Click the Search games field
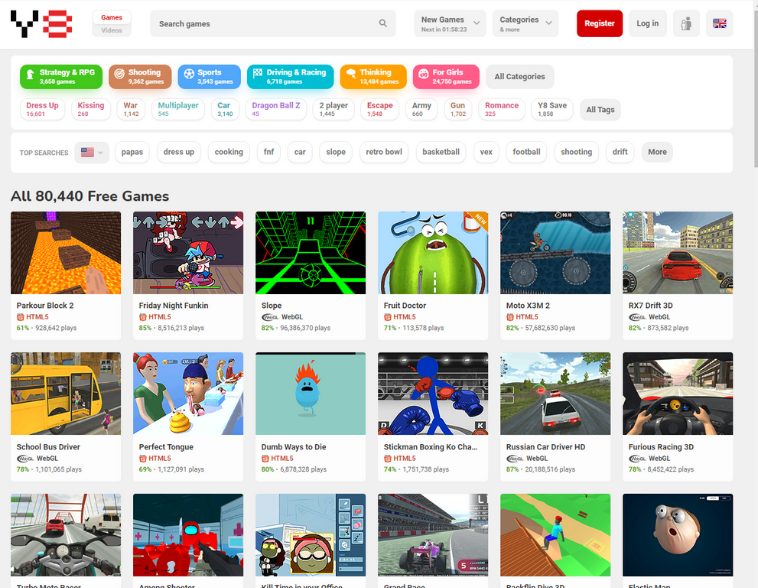The height and width of the screenshot is (588, 758). click(273, 23)
